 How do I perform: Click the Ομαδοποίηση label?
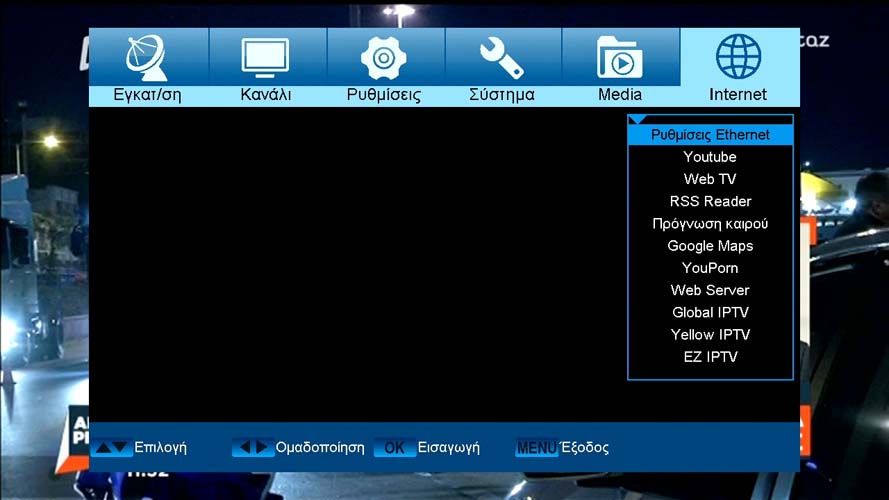coord(320,448)
